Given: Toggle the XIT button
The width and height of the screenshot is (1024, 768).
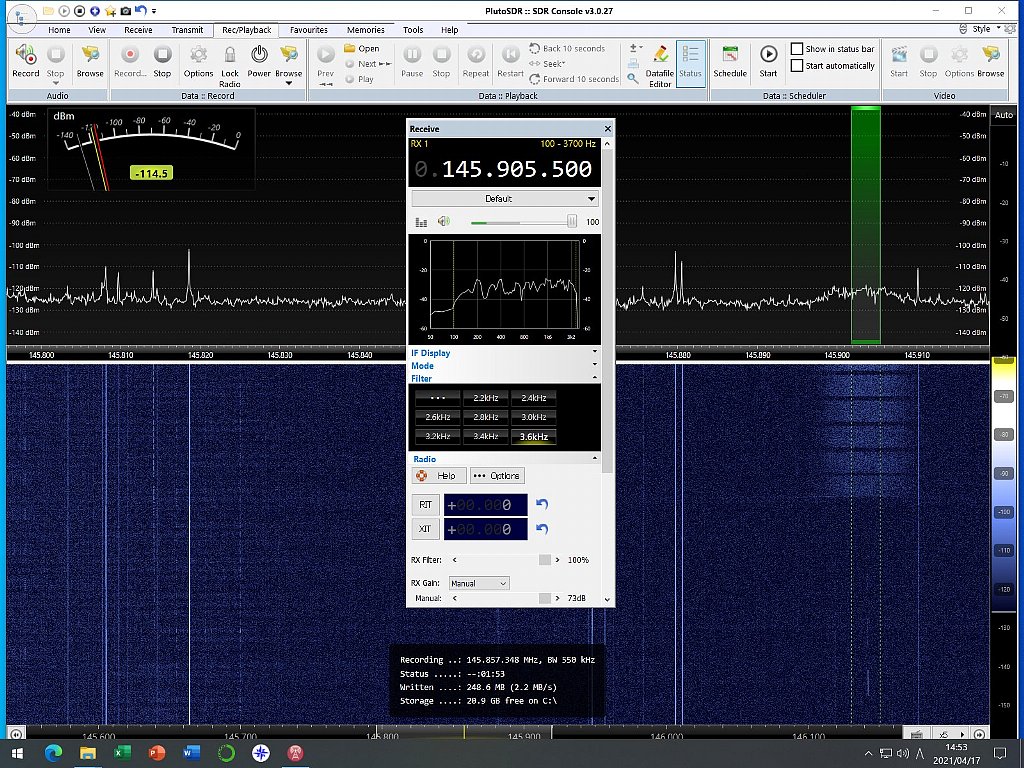Looking at the screenshot, I should (425, 529).
